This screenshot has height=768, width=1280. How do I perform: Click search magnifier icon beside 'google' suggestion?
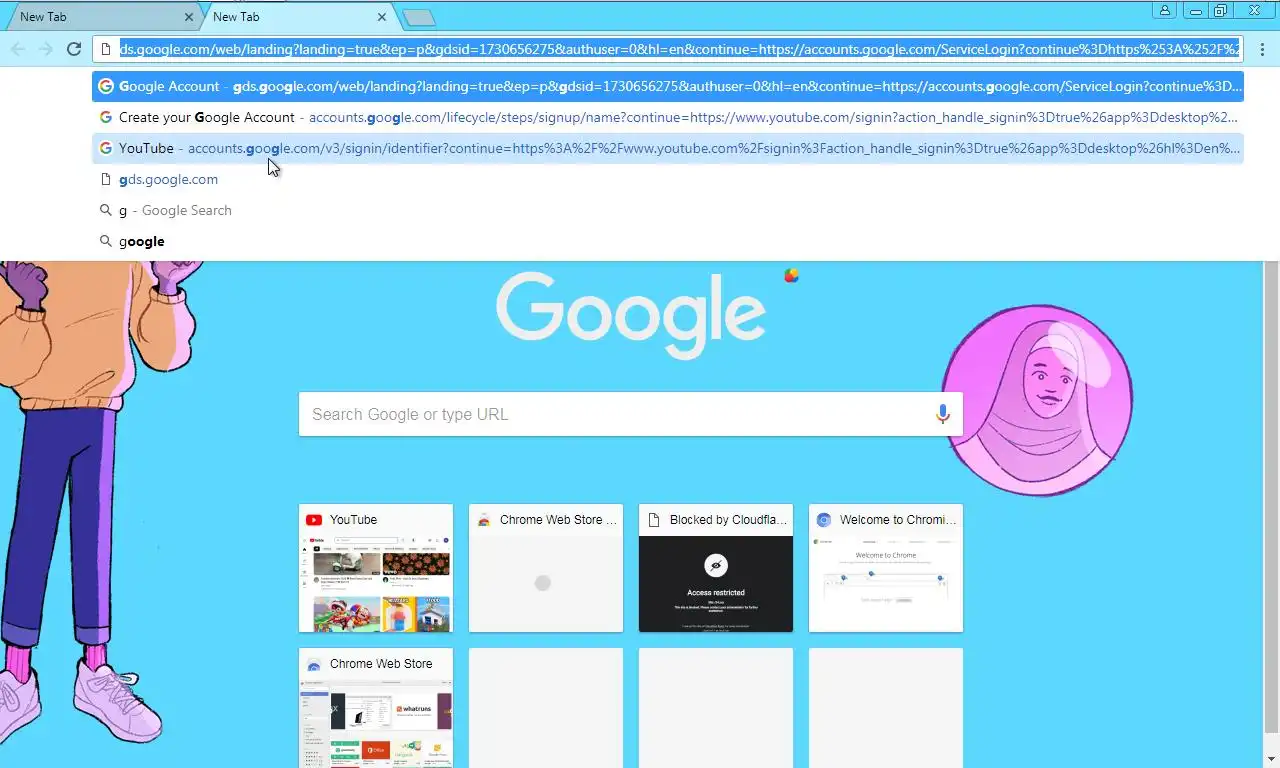(105, 241)
